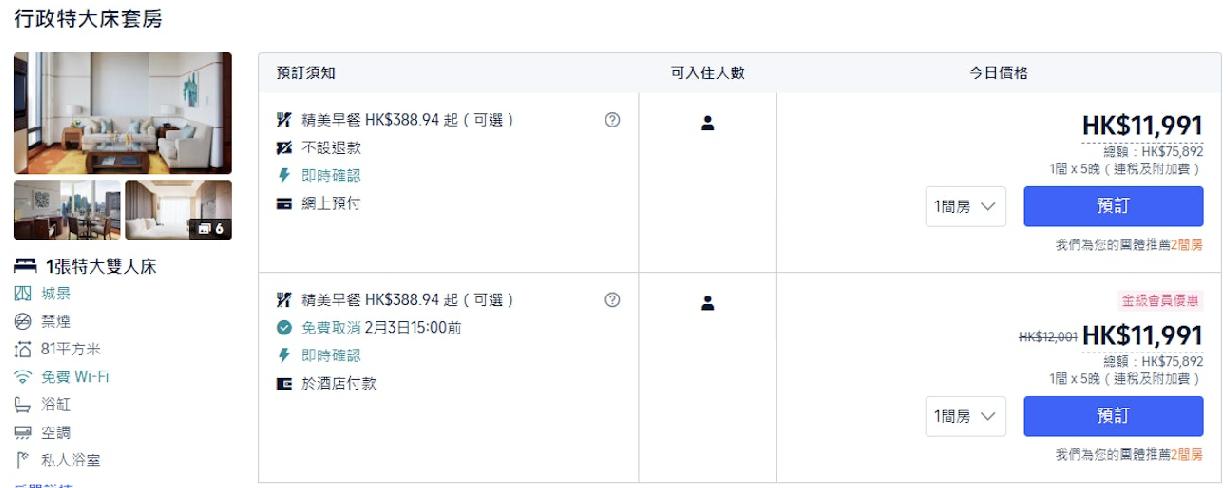This screenshot has width=1226, height=488.
Task: Click 預訂 button for the non-refundable offer
Action: pos(1113,206)
